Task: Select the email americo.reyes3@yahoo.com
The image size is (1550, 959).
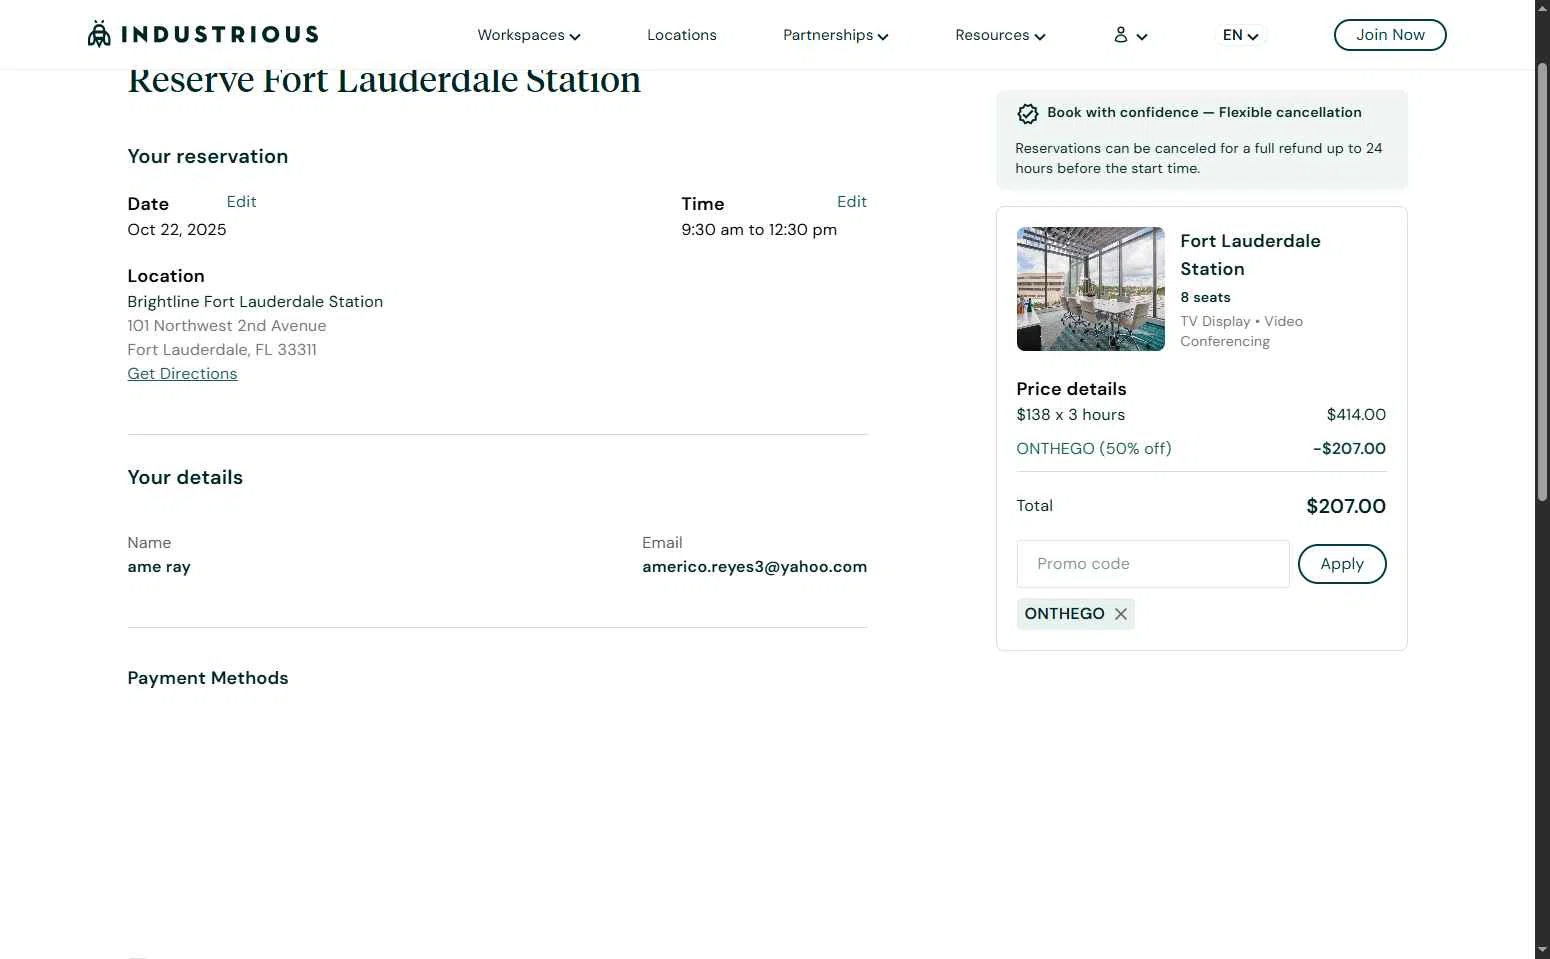Action: [x=754, y=567]
